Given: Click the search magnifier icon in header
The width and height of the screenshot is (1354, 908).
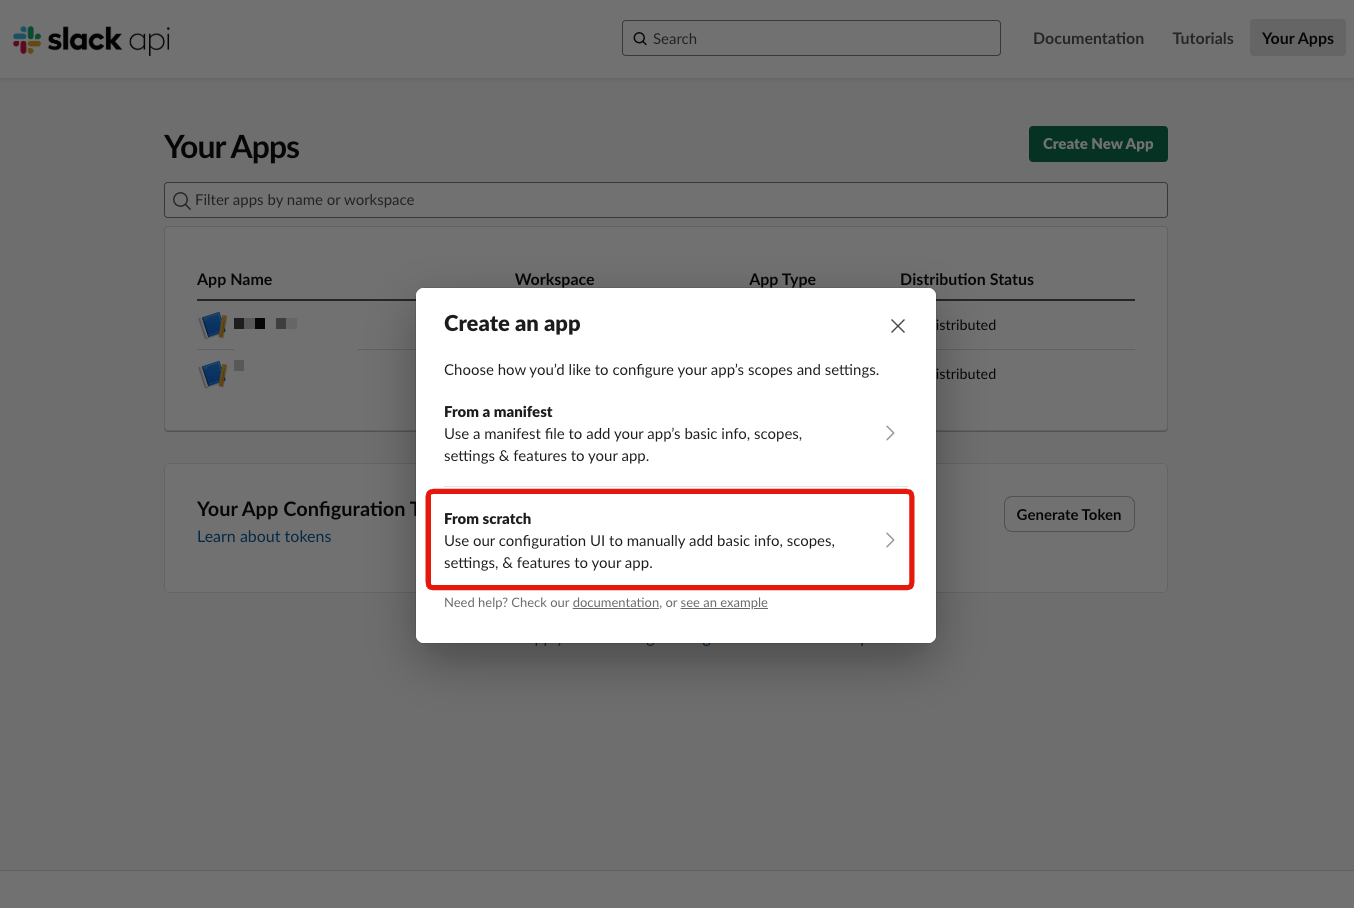Looking at the screenshot, I should click(640, 39).
